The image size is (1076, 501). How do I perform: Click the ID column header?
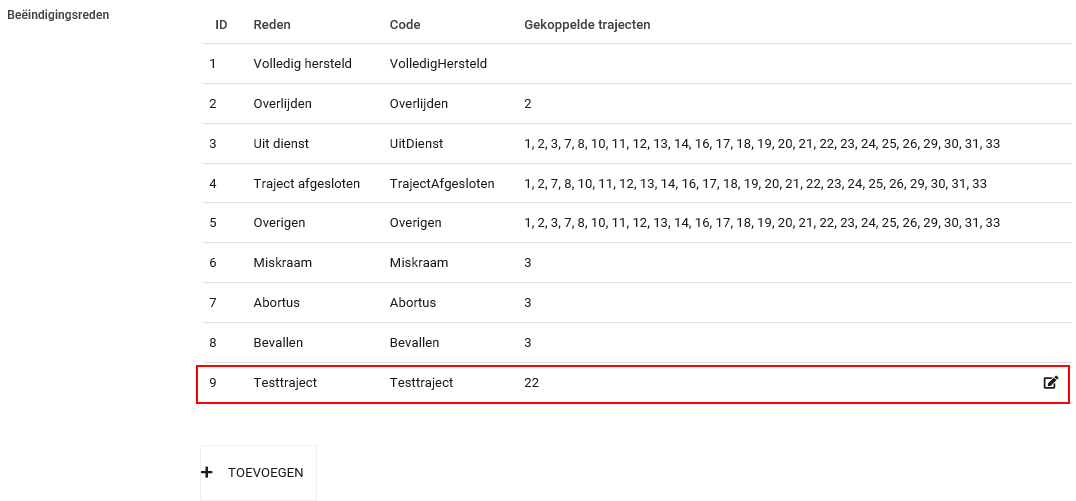221,24
